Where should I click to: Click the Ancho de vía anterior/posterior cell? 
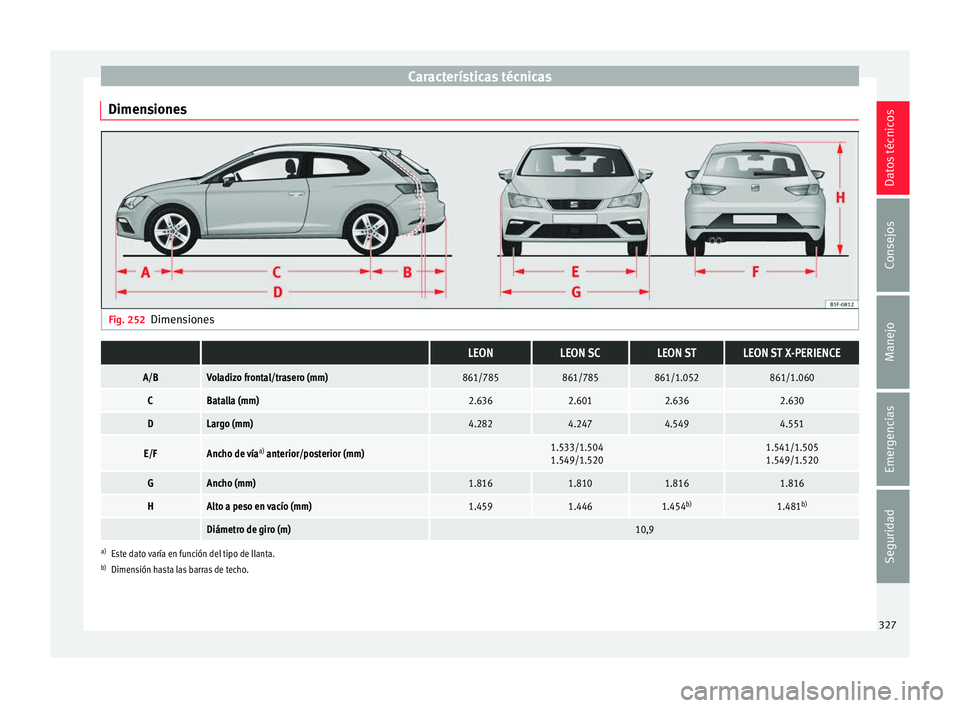point(315,453)
